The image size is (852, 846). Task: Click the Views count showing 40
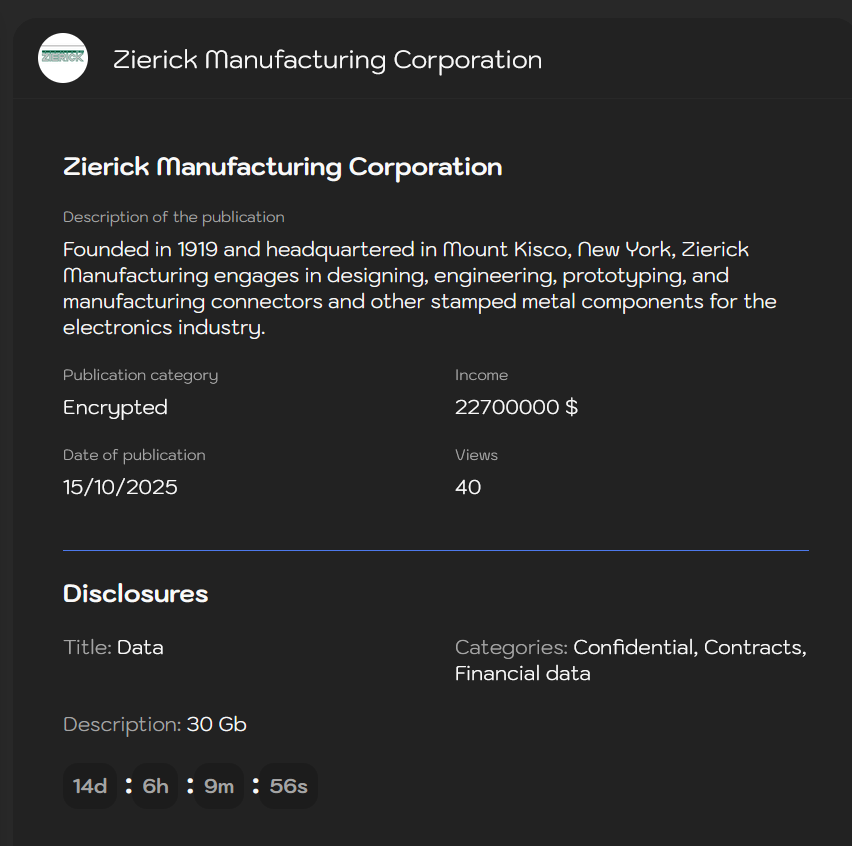point(468,487)
